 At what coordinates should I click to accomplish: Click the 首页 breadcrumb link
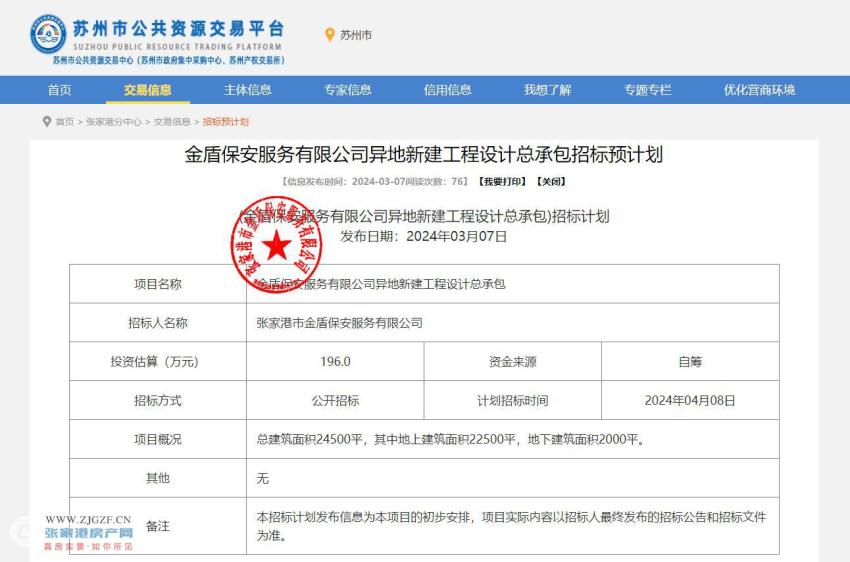(64, 122)
